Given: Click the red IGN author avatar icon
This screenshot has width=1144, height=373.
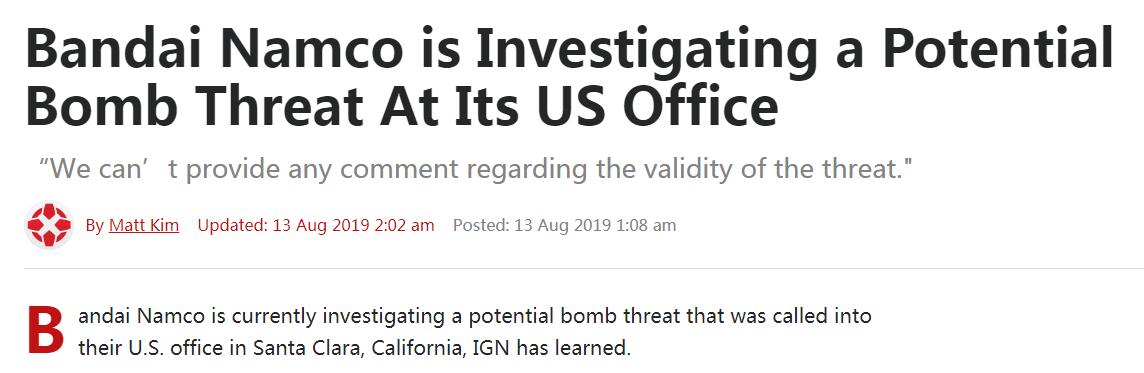Looking at the screenshot, I should (x=49, y=226).
